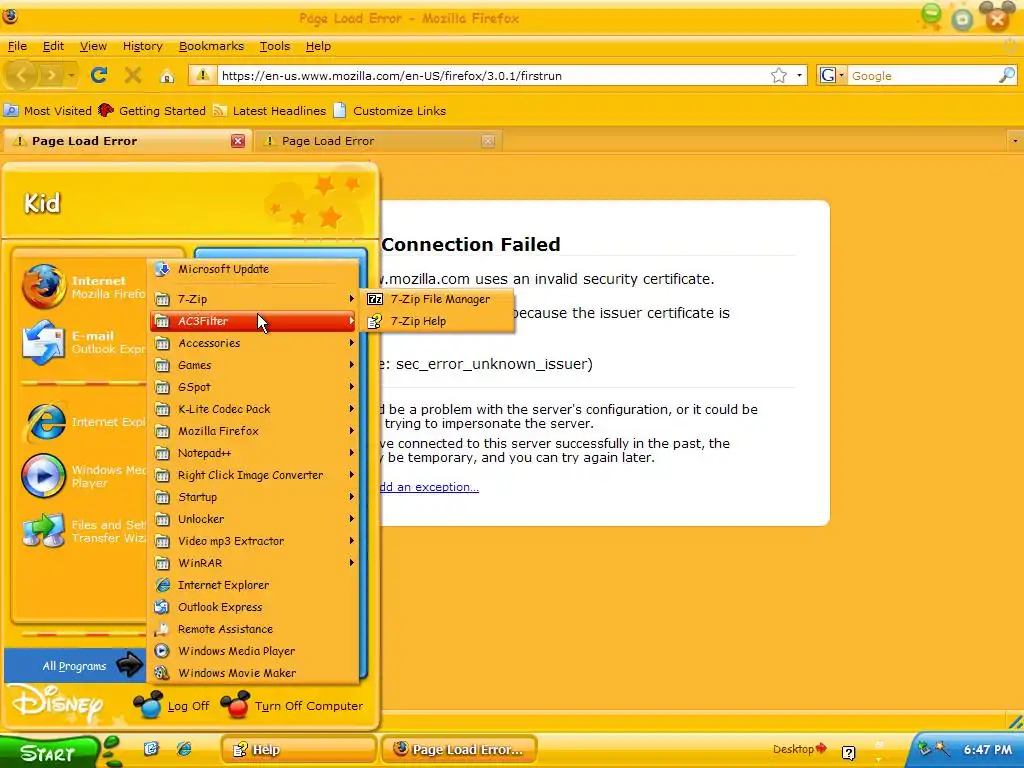Launch Internet Mozilla Firefox from Start menu
This screenshot has width=1024, height=768.
tap(82, 287)
